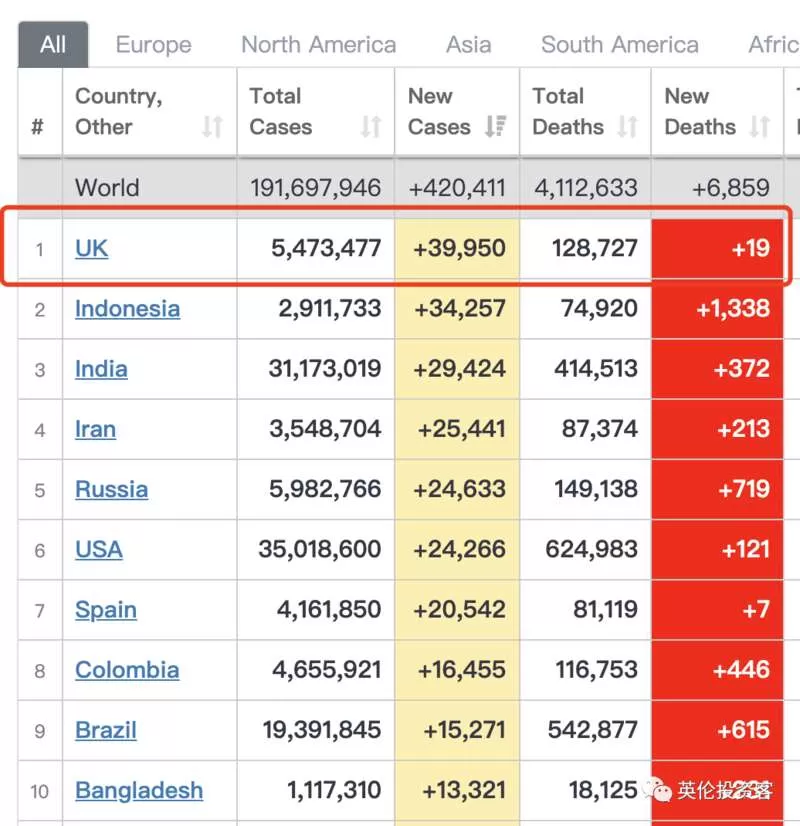Image resolution: width=800 pixels, height=826 pixels.
Task: Switch to the Europe tab
Action: [154, 45]
